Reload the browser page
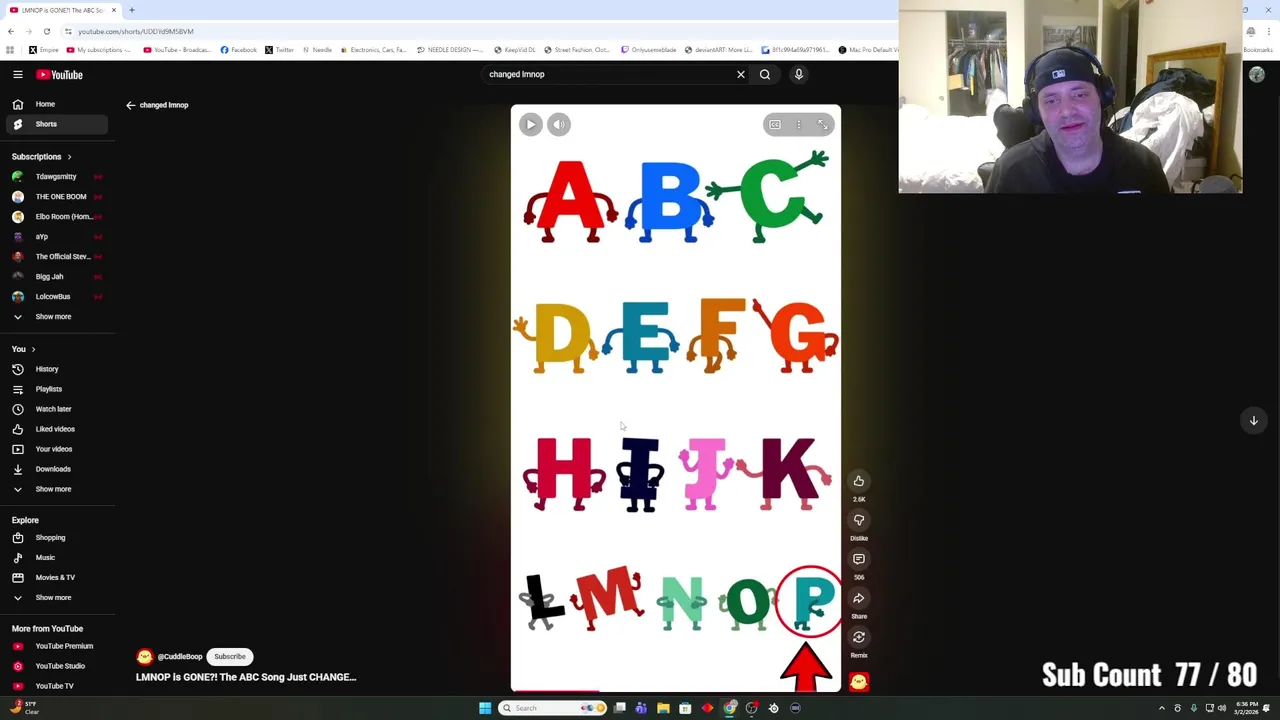Viewport: 1280px width, 720px height. coord(46,31)
